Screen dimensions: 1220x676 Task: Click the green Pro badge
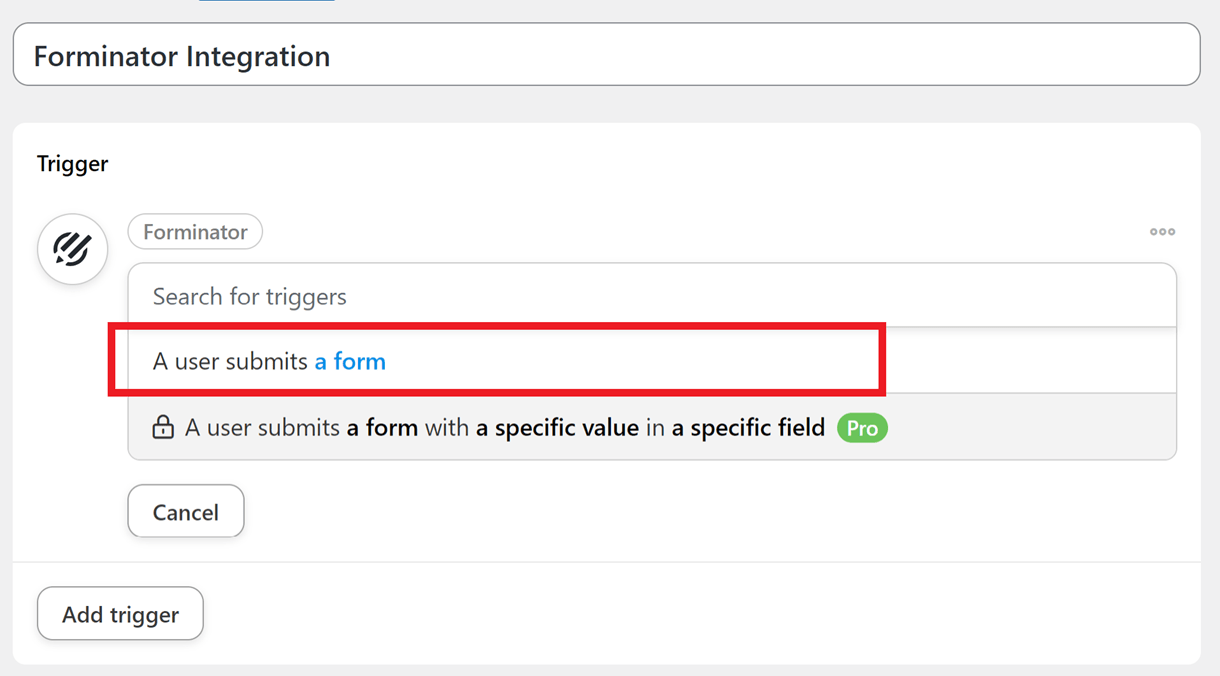pos(862,428)
